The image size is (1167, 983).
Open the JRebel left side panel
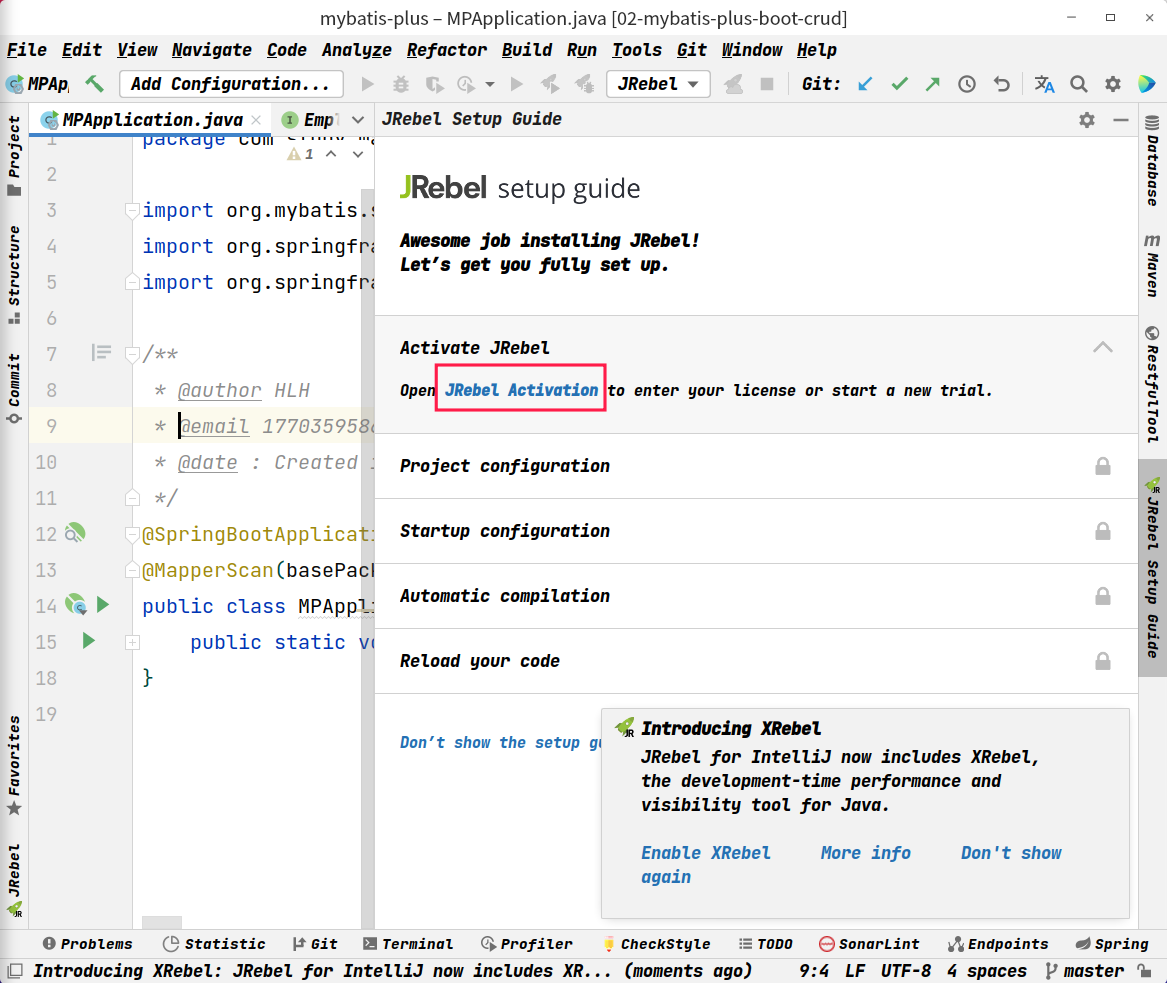click(14, 880)
